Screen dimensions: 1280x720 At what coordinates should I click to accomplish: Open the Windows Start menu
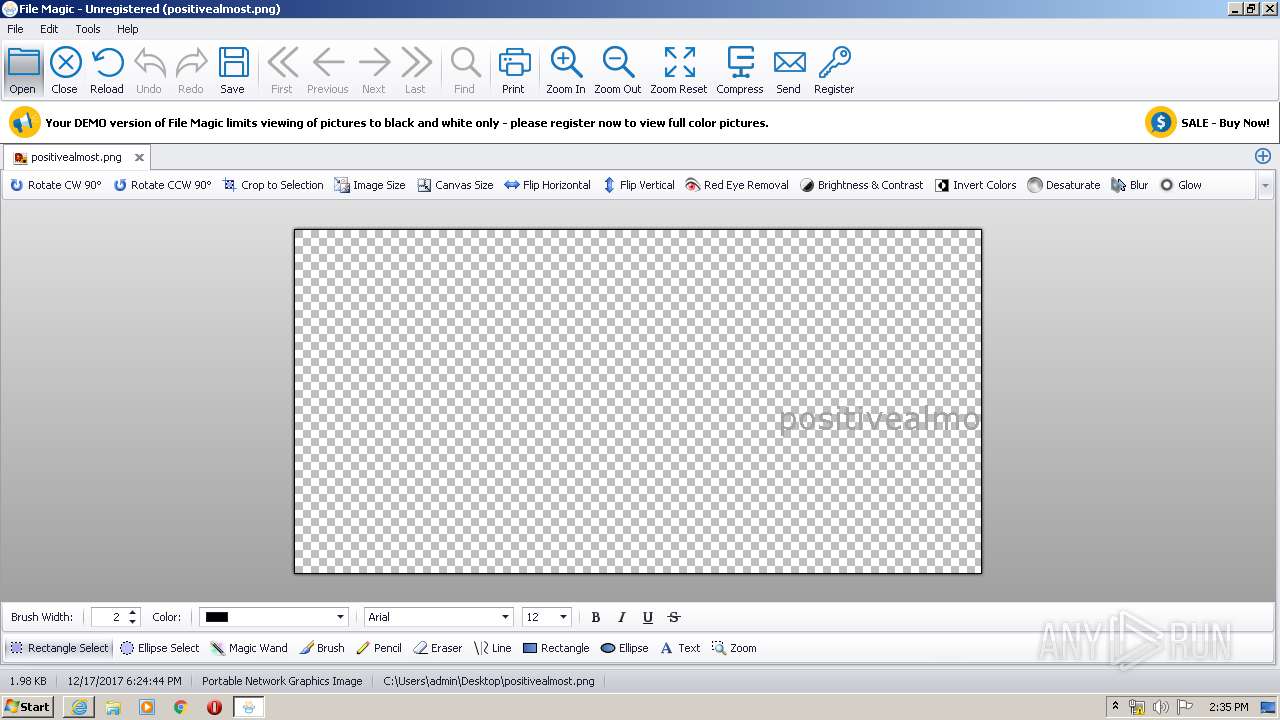tap(28, 706)
